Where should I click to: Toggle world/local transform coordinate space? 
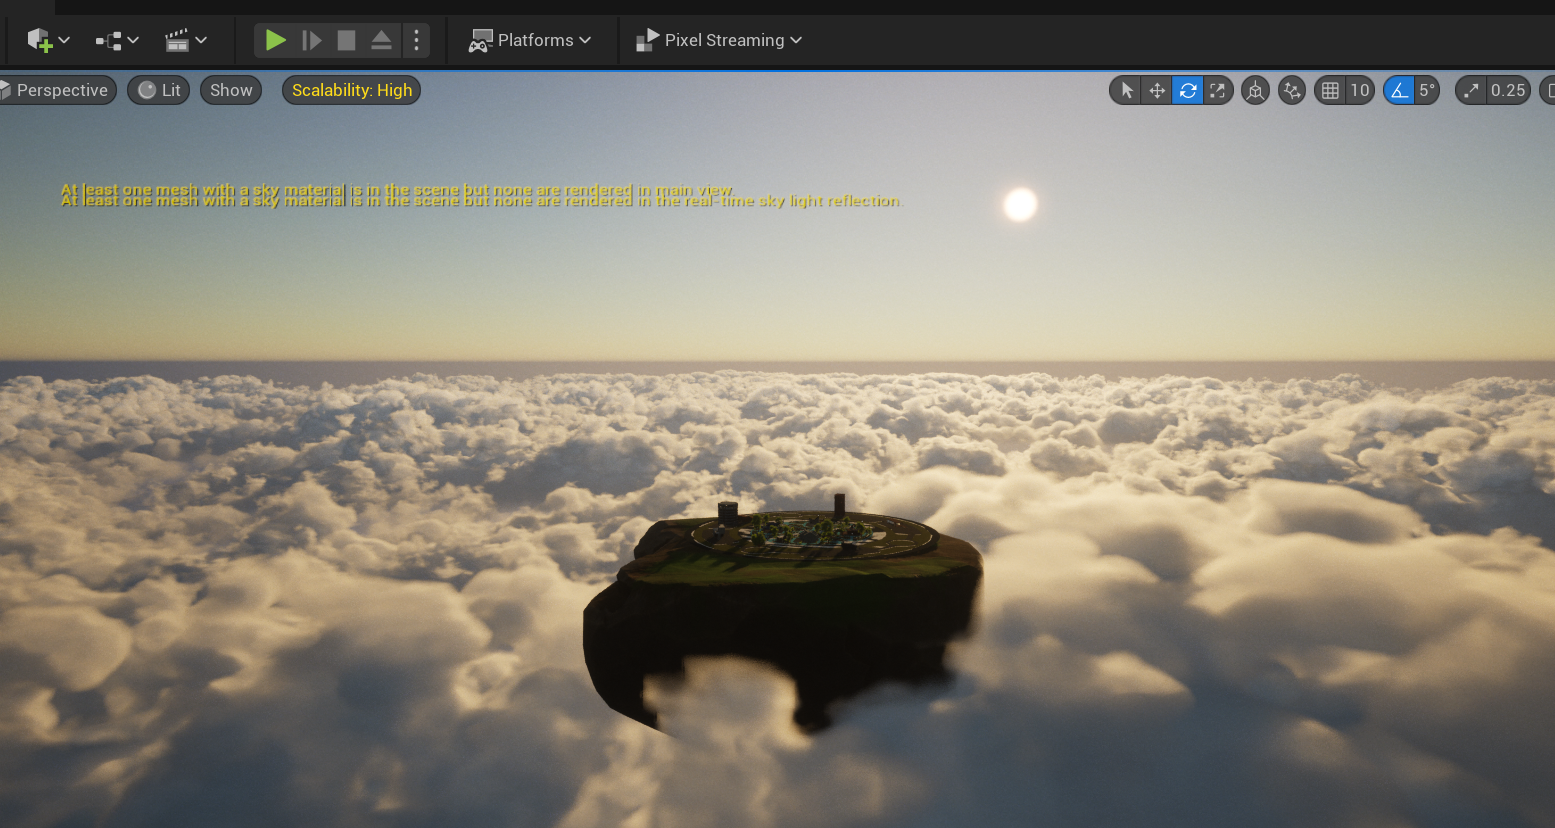1255,90
